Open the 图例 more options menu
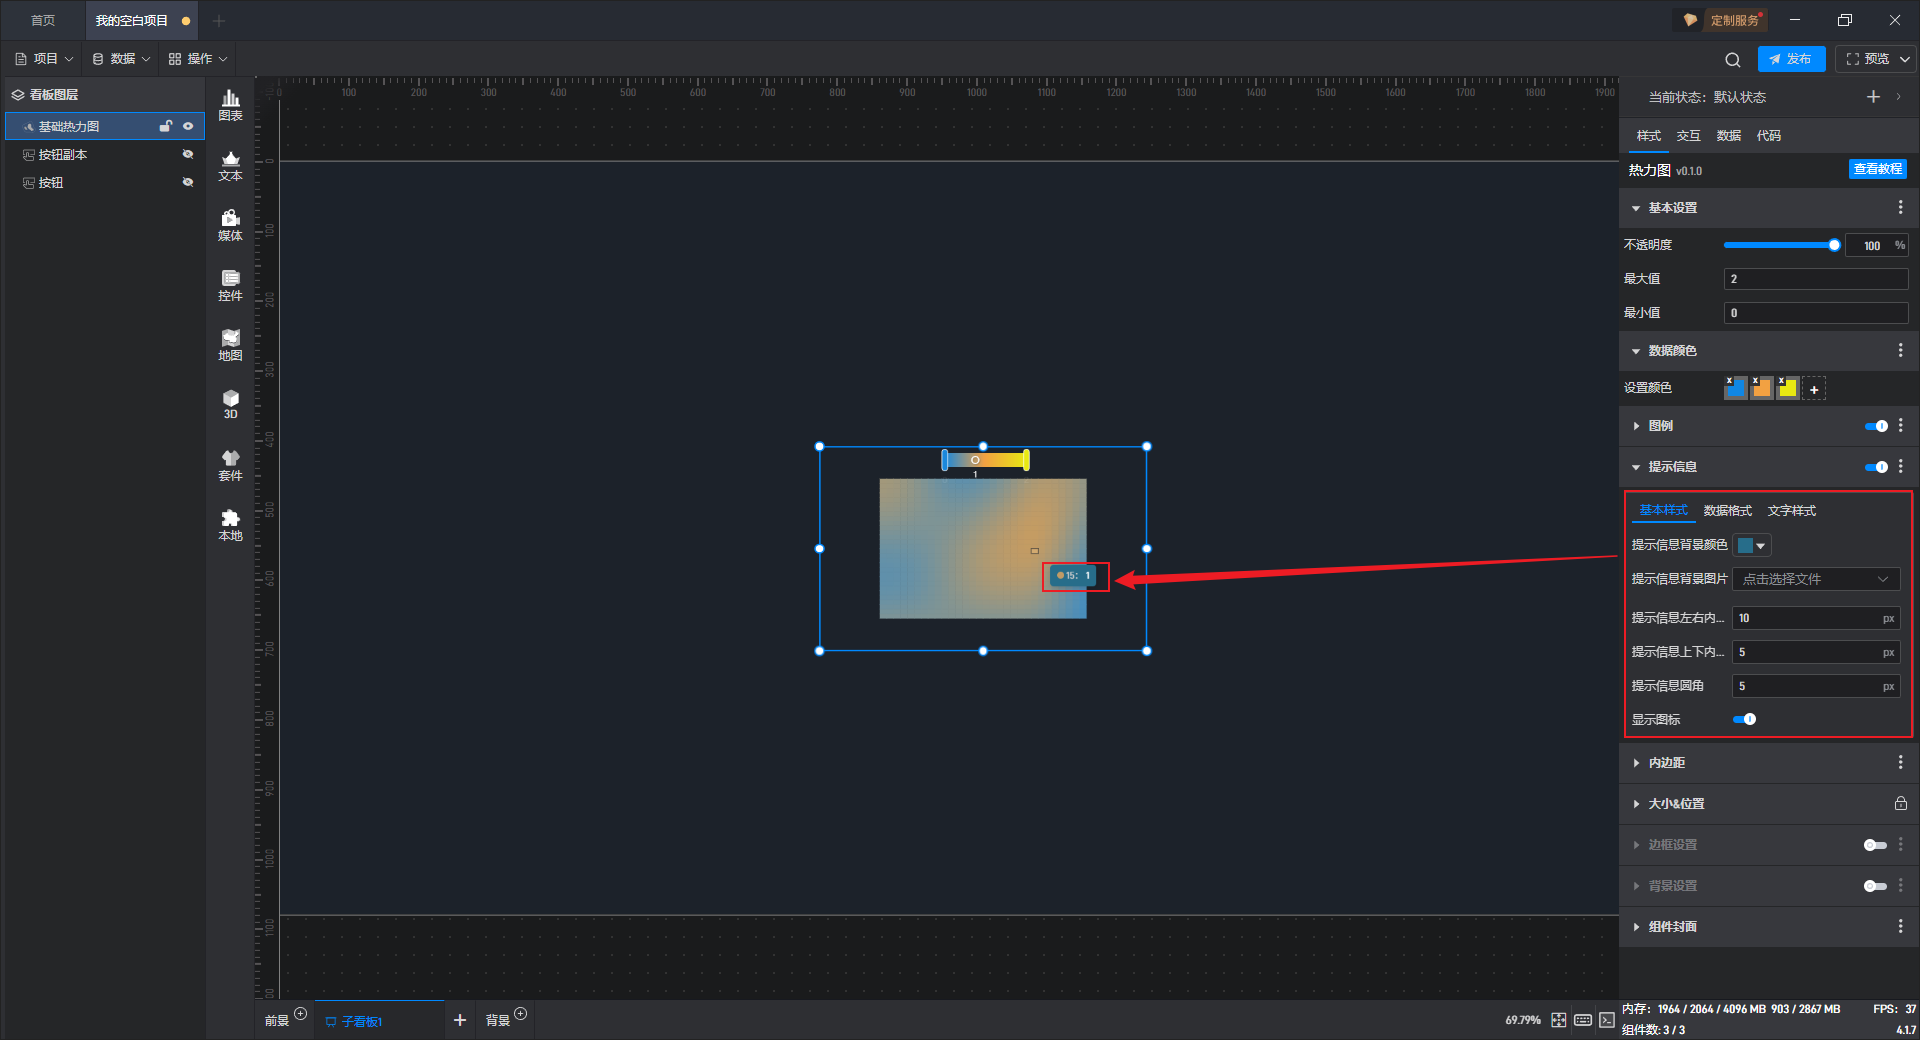 pos(1900,425)
